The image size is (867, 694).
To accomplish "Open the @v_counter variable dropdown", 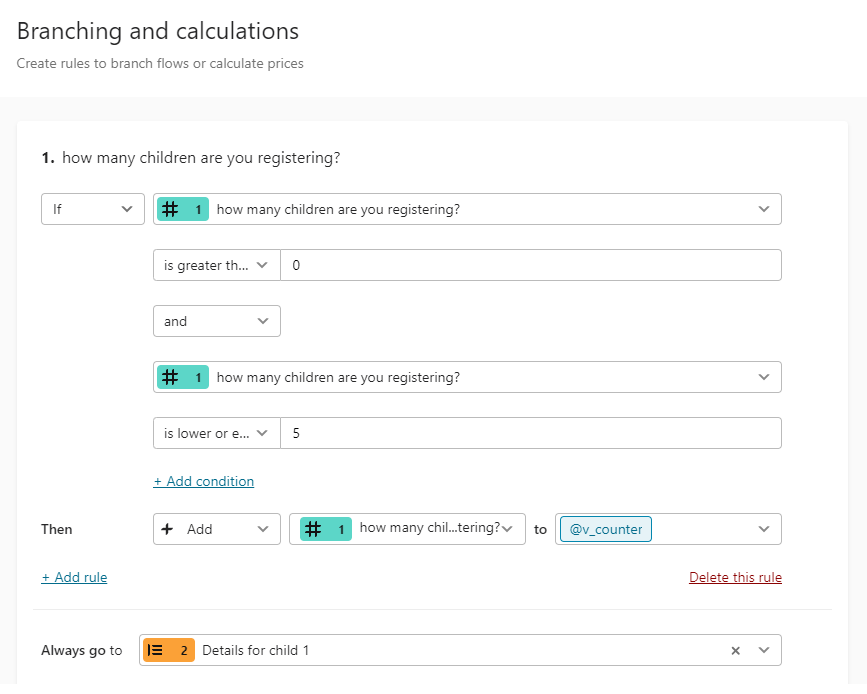I will (764, 530).
